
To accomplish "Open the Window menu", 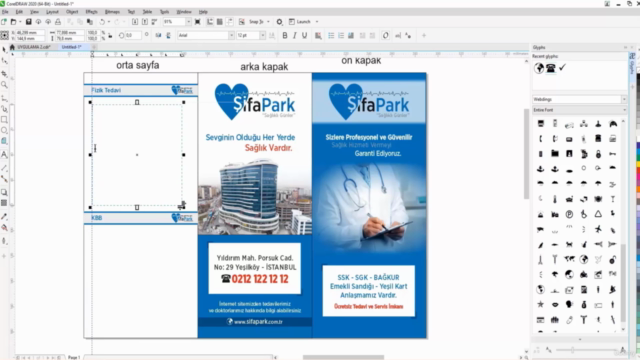I will [184, 12].
